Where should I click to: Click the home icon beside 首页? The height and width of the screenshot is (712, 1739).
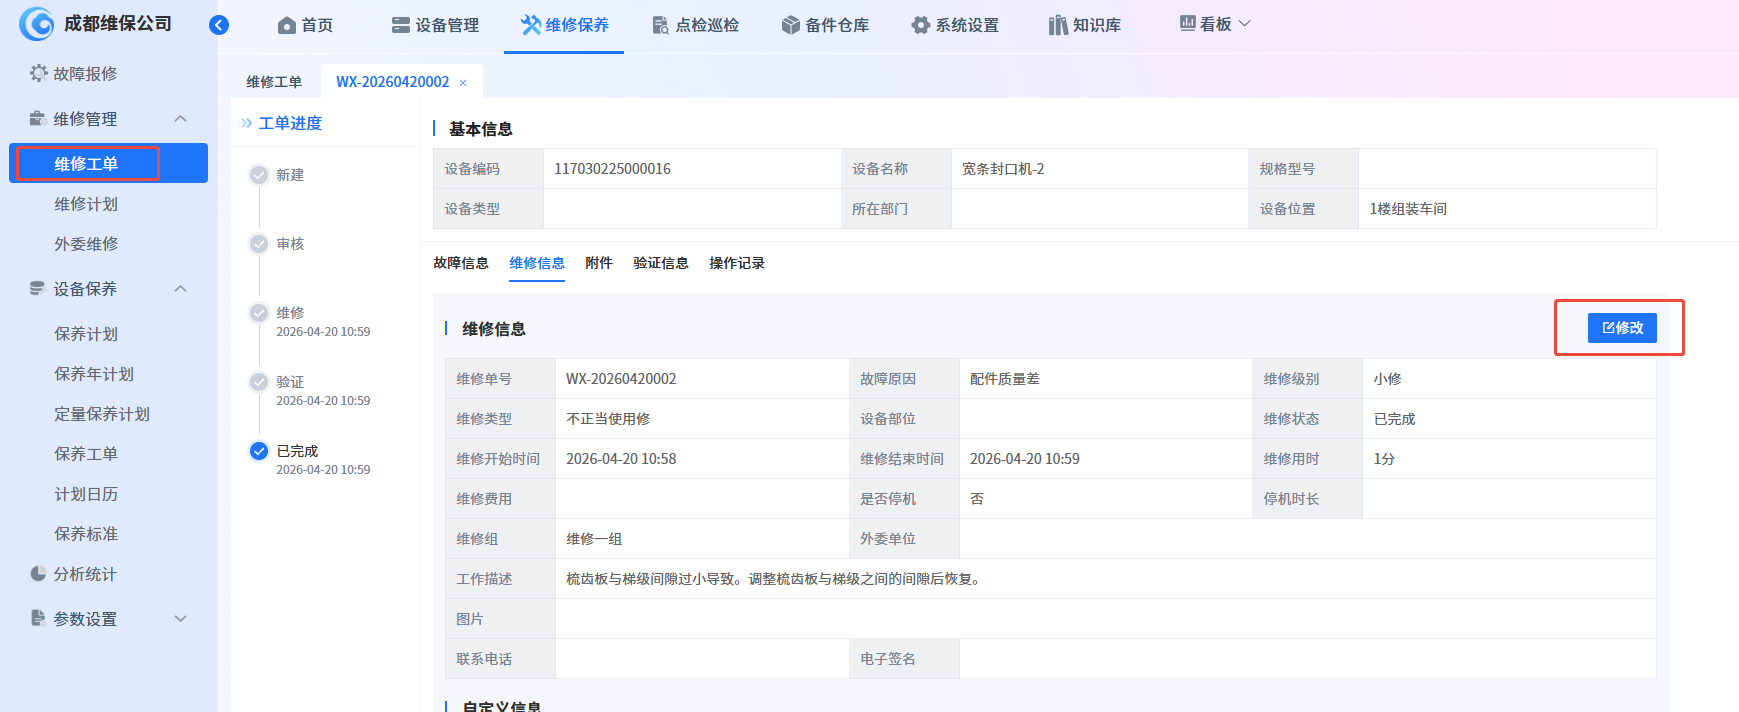point(287,25)
